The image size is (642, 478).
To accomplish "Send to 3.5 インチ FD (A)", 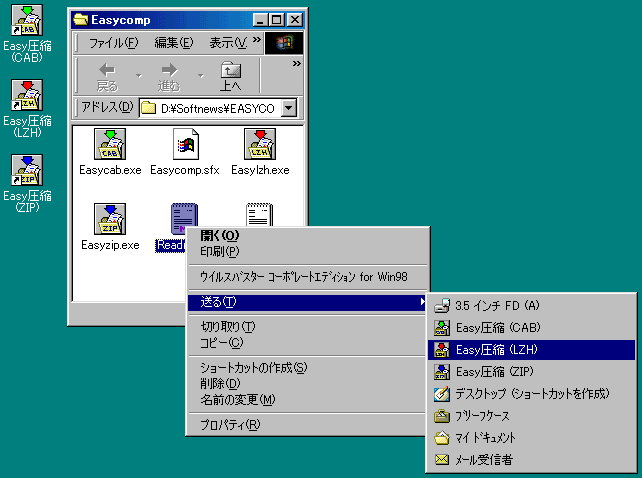I will (531, 306).
